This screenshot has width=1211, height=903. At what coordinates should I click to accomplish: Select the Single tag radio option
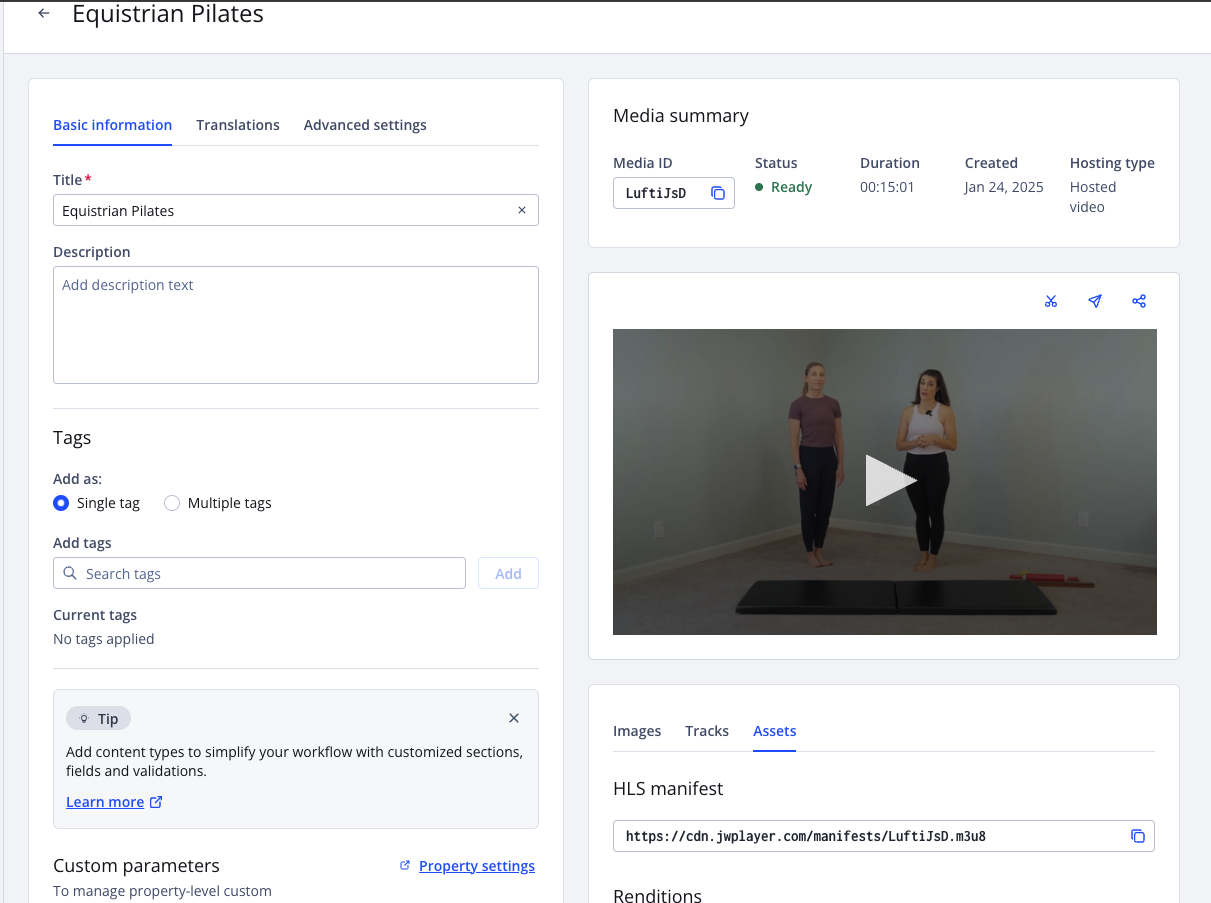pos(62,503)
